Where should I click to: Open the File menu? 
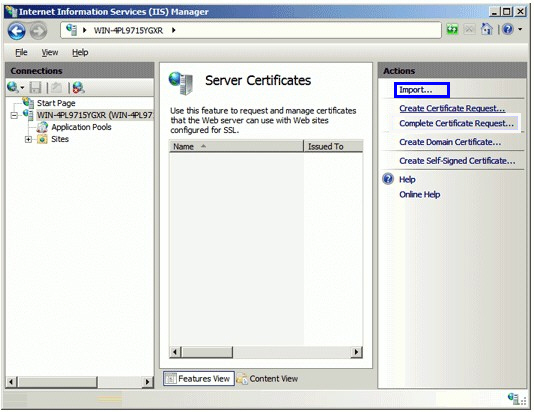21,52
